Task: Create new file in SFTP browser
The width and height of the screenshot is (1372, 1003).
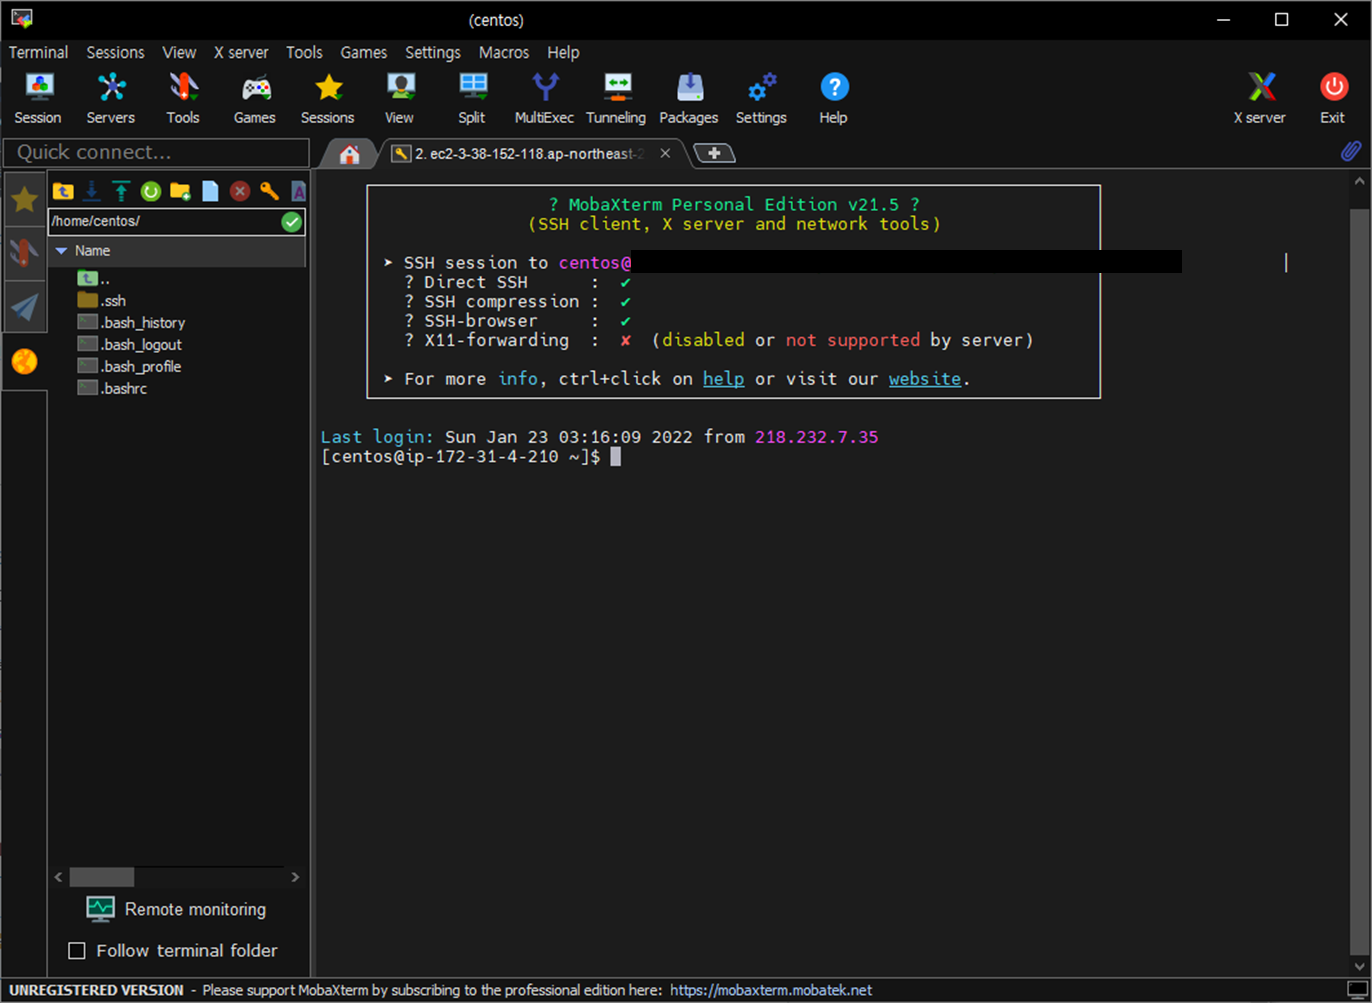Action: 210,191
